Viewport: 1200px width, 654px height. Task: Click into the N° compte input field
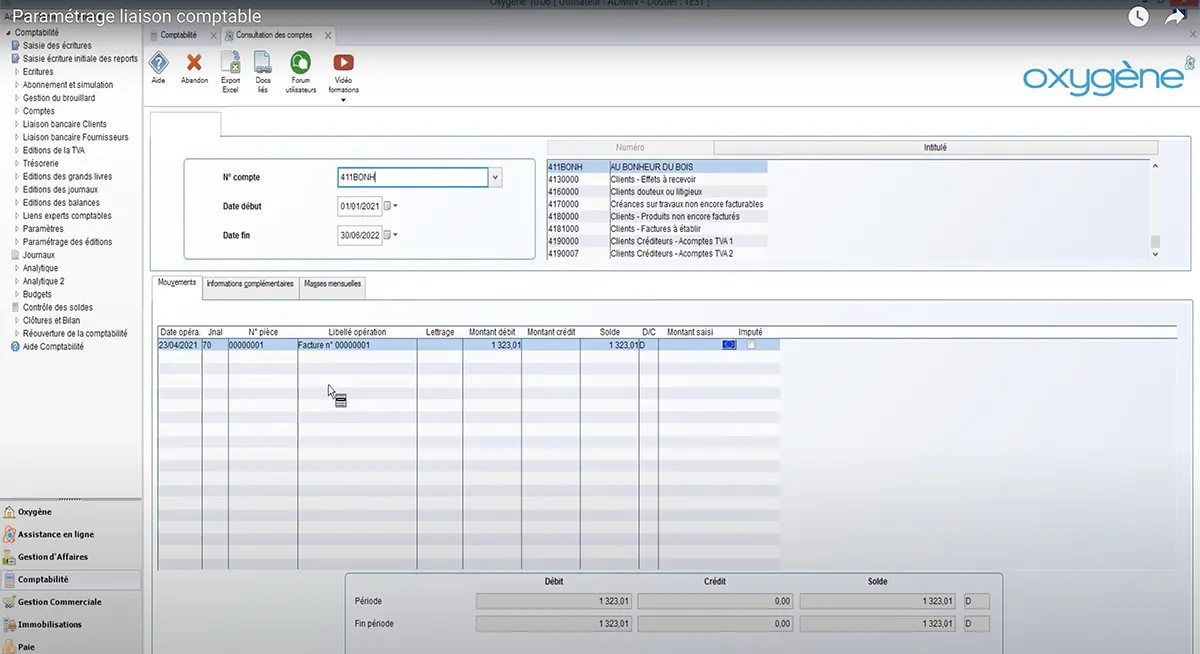pyautogui.click(x=412, y=178)
